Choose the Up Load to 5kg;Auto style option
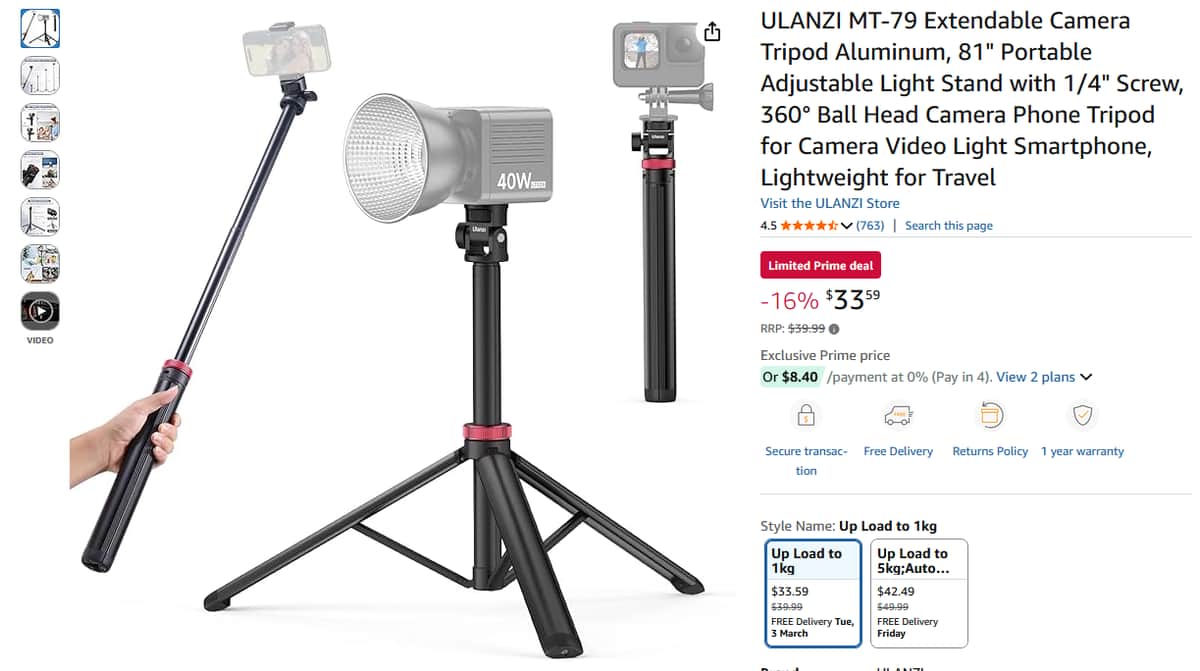Image resolution: width=1200 pixels, height=671 pixels. pyautogui.click(x=919, y=594)
